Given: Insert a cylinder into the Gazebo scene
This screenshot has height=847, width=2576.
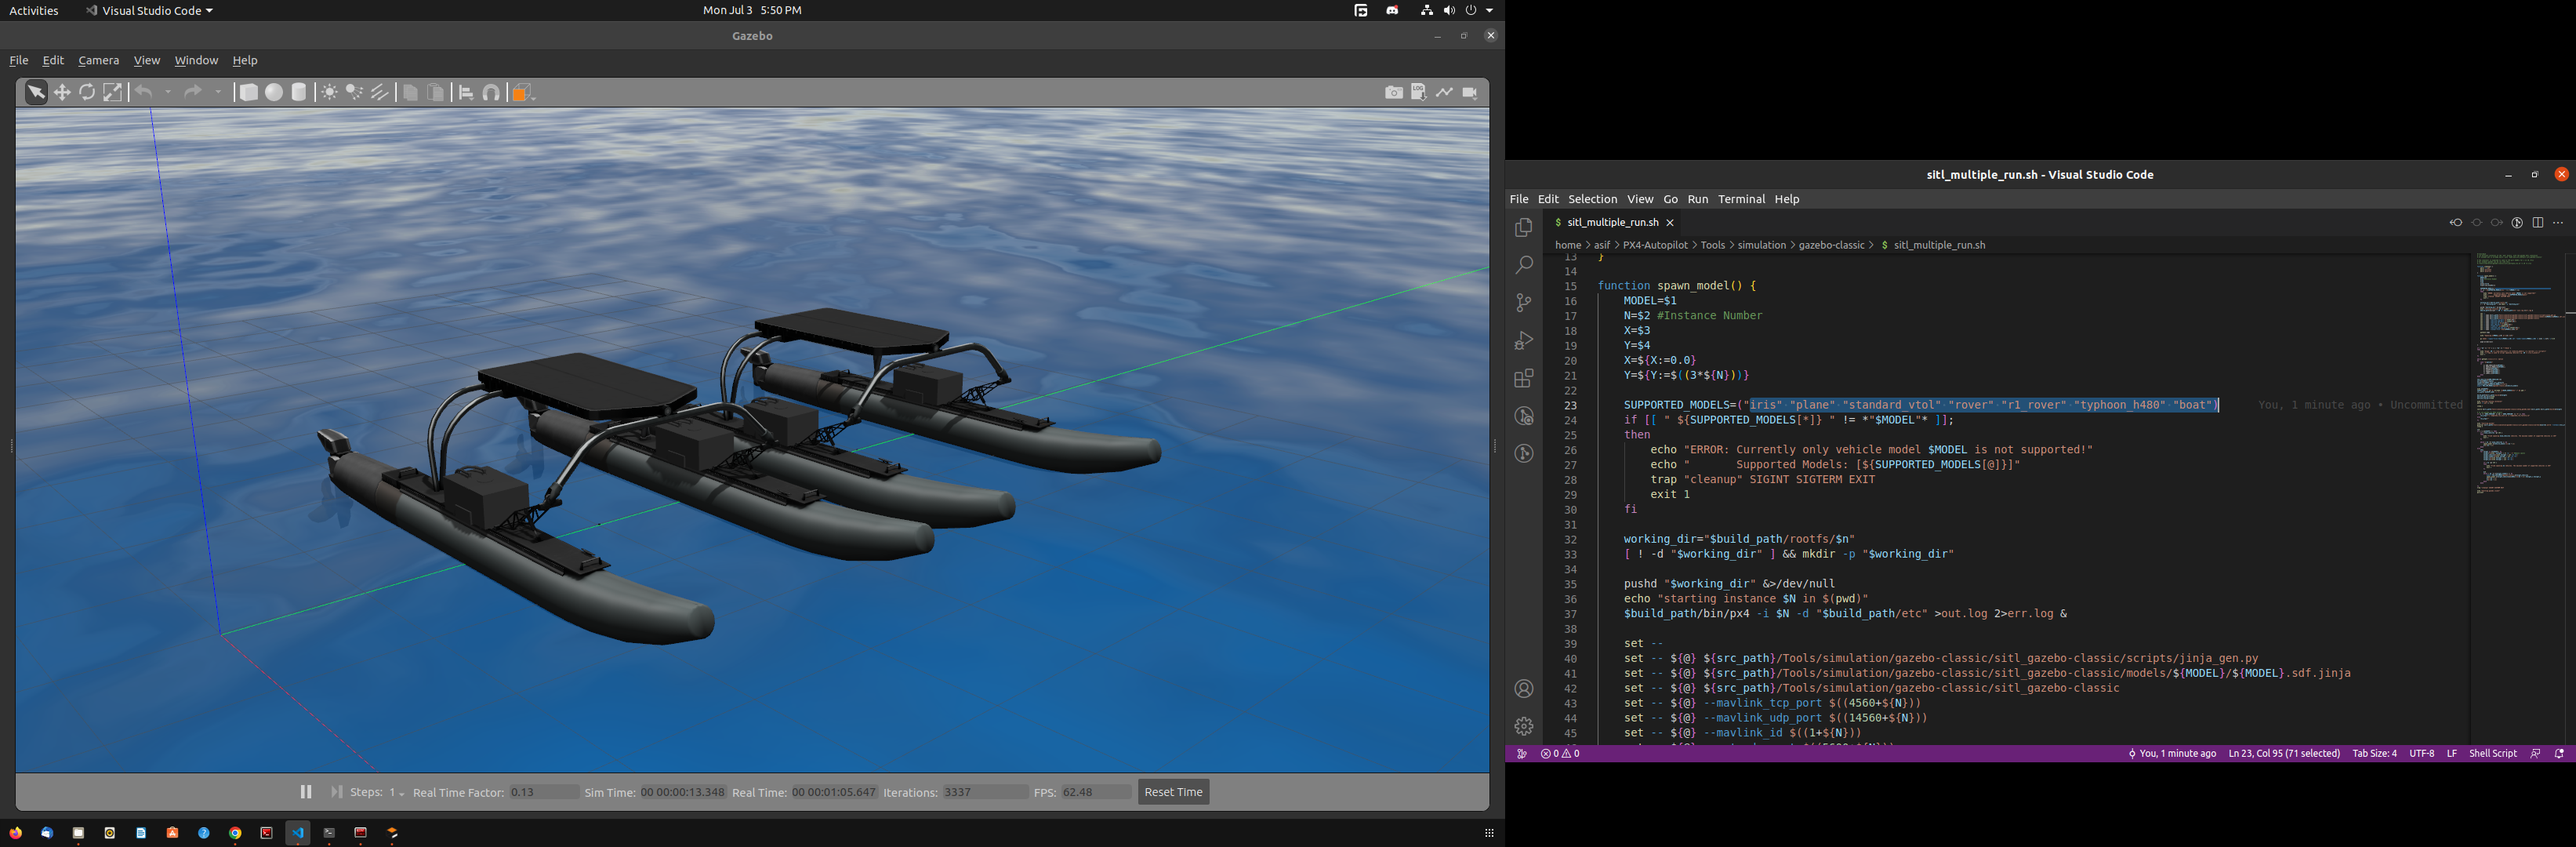Looking at the screenshot, I should [299, 92].
